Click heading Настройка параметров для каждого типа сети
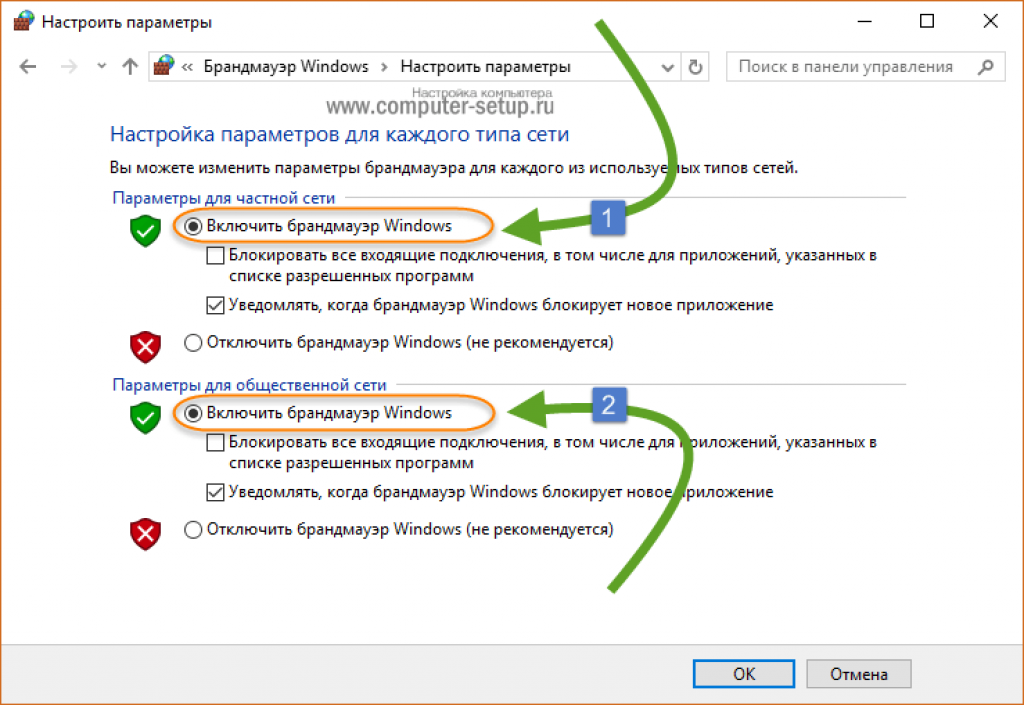The width and height of the screenshot is (1024, 705). [340, 134]
